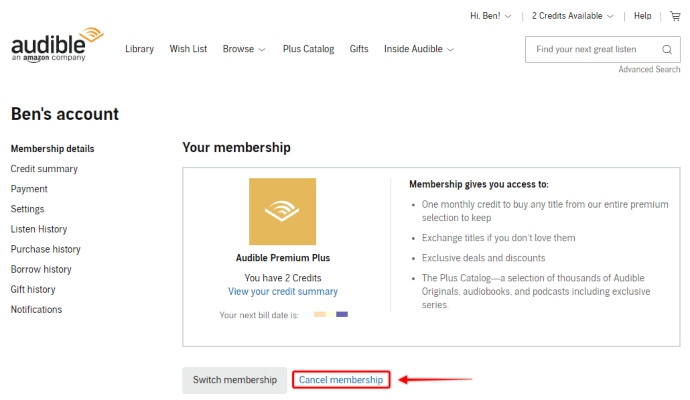Go to Audible logo home

tap(57, 45)
